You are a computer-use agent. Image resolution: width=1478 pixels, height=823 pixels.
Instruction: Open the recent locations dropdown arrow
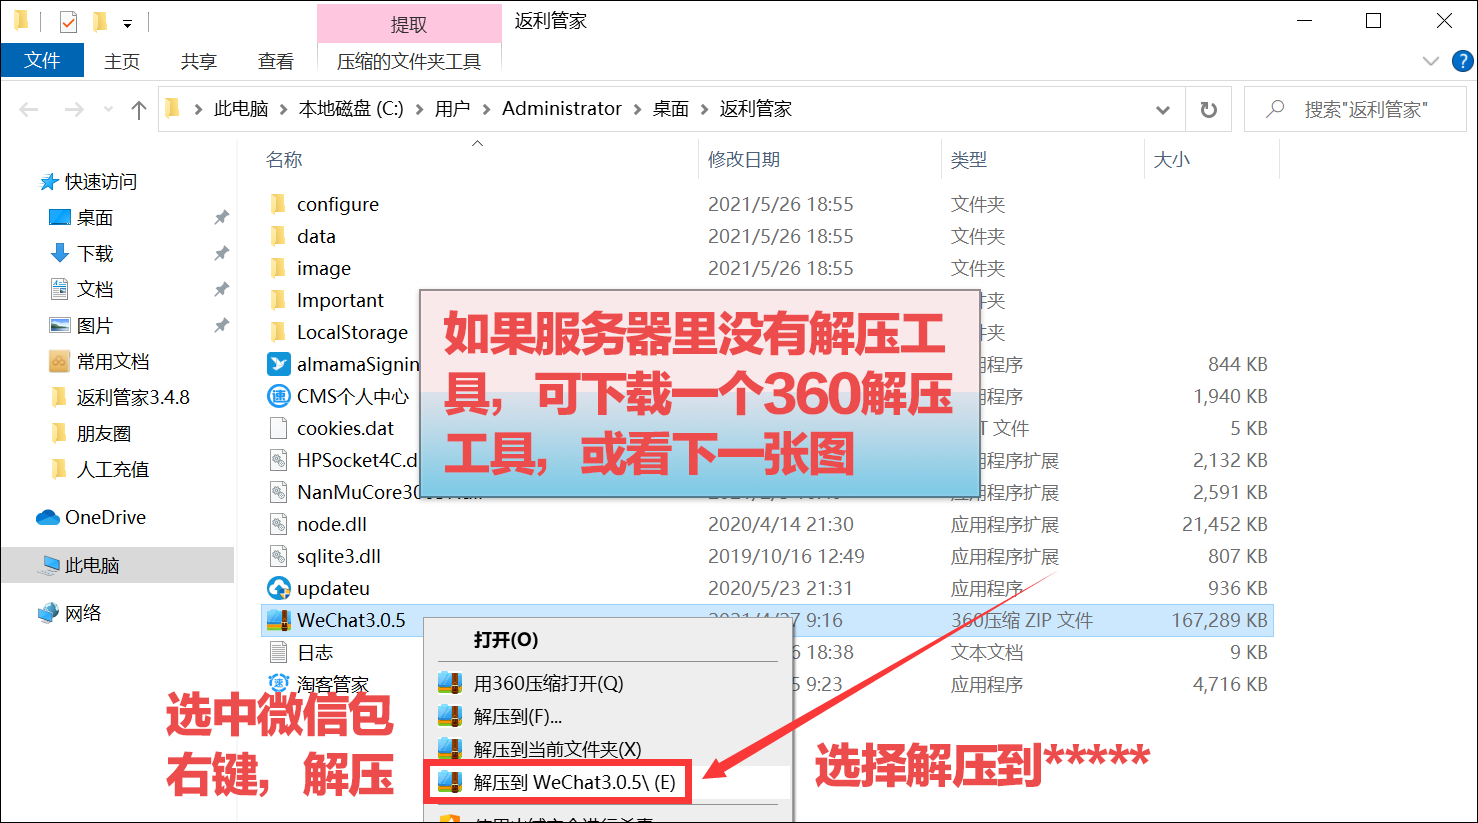[x=108, y=109]
